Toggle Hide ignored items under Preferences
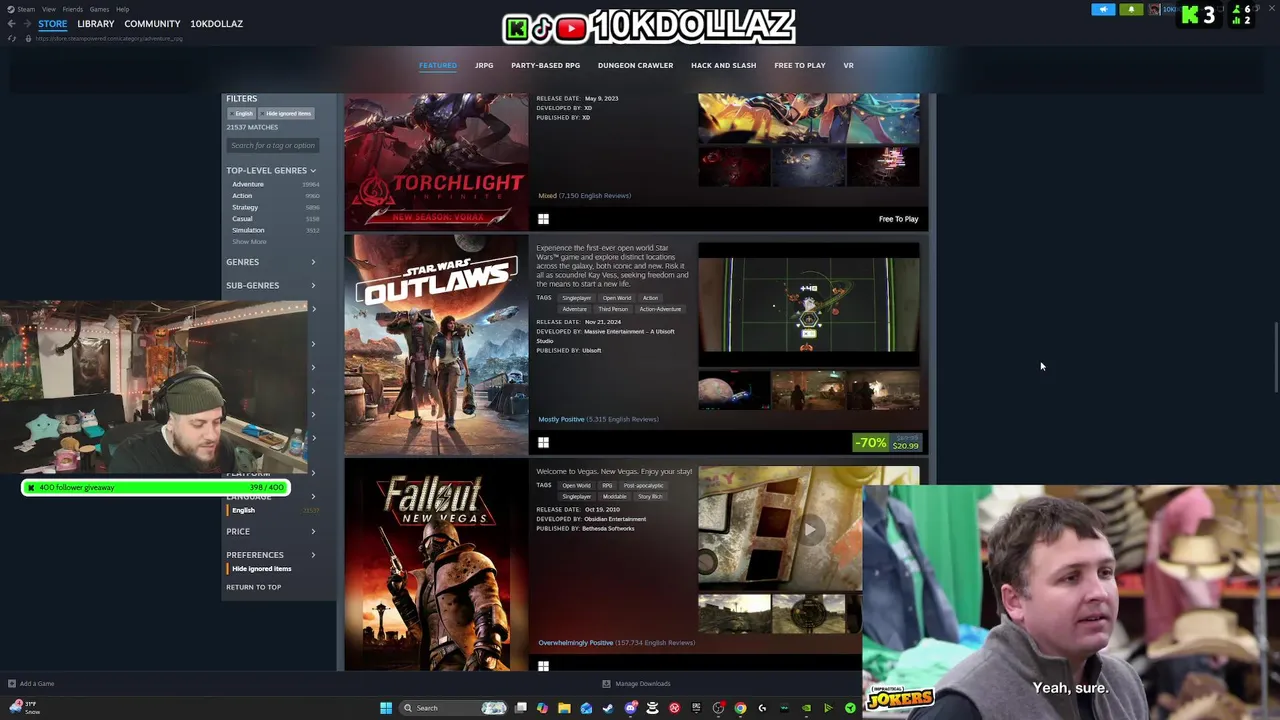This screenshot has height=720, width=1280. click(261, 569)
